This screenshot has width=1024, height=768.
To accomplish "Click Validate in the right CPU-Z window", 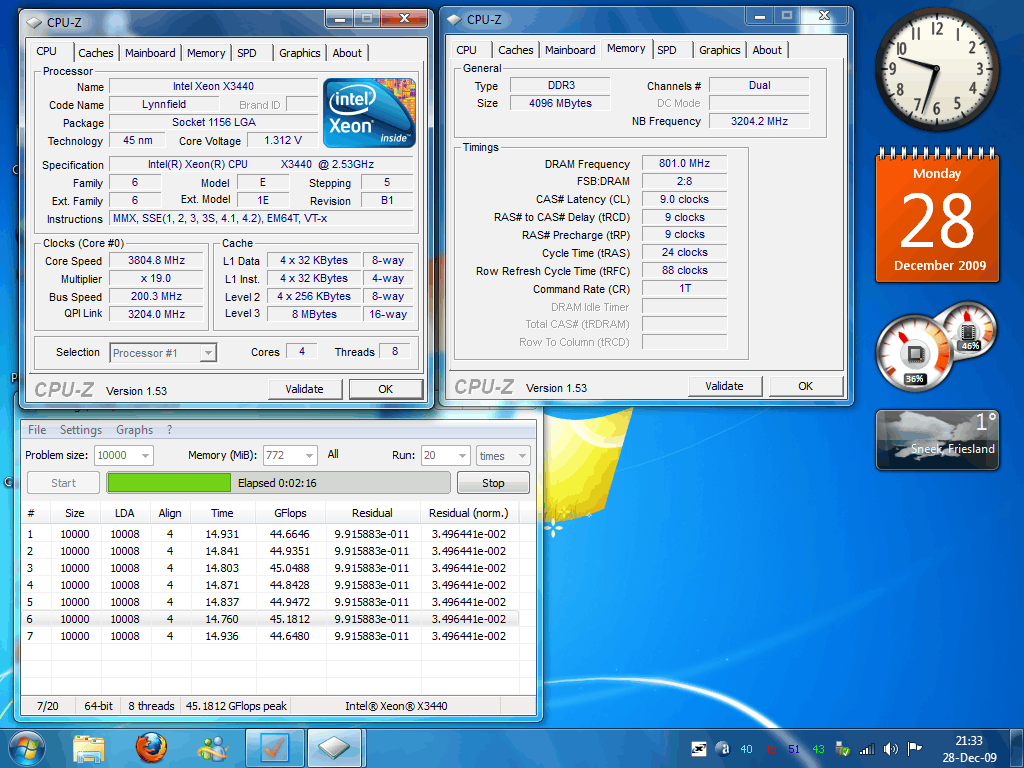I will (x=724, y=386).
